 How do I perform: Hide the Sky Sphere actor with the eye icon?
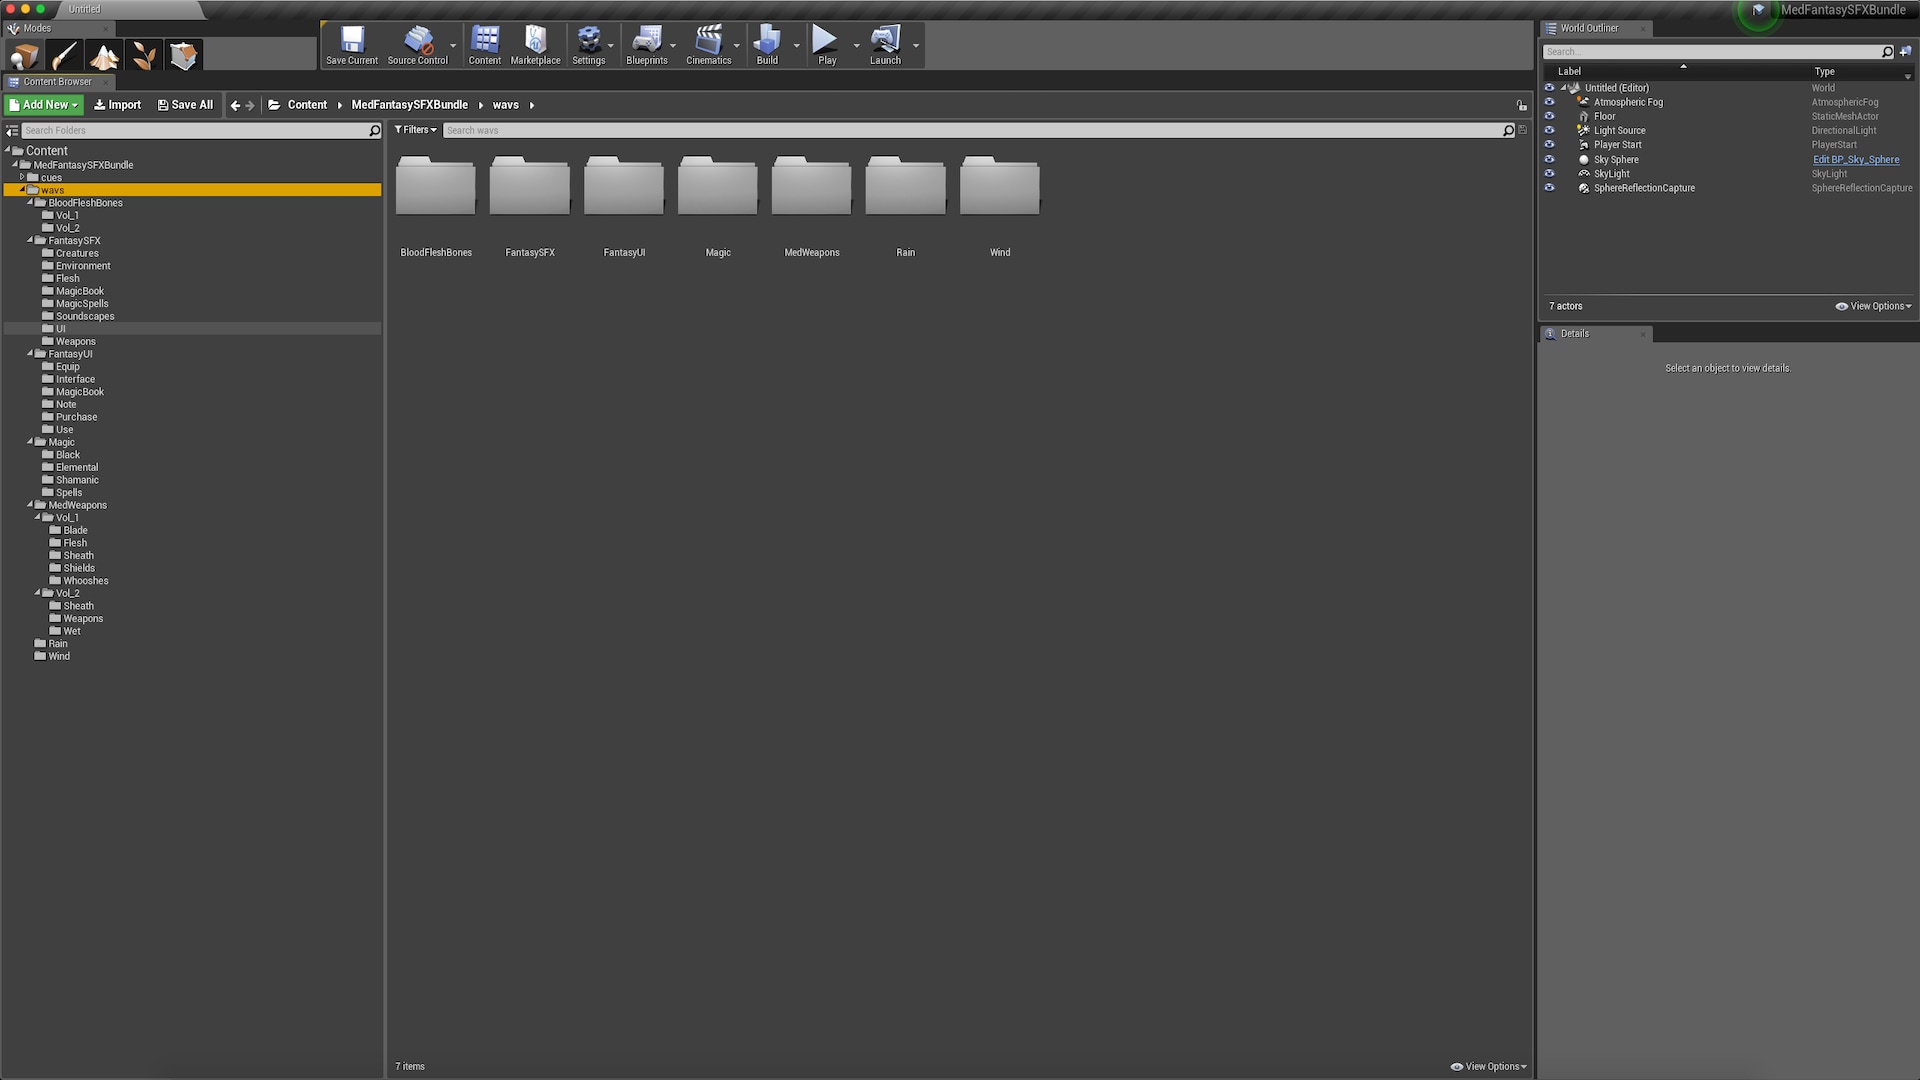pyautogui.click(x=1549, y=159)
